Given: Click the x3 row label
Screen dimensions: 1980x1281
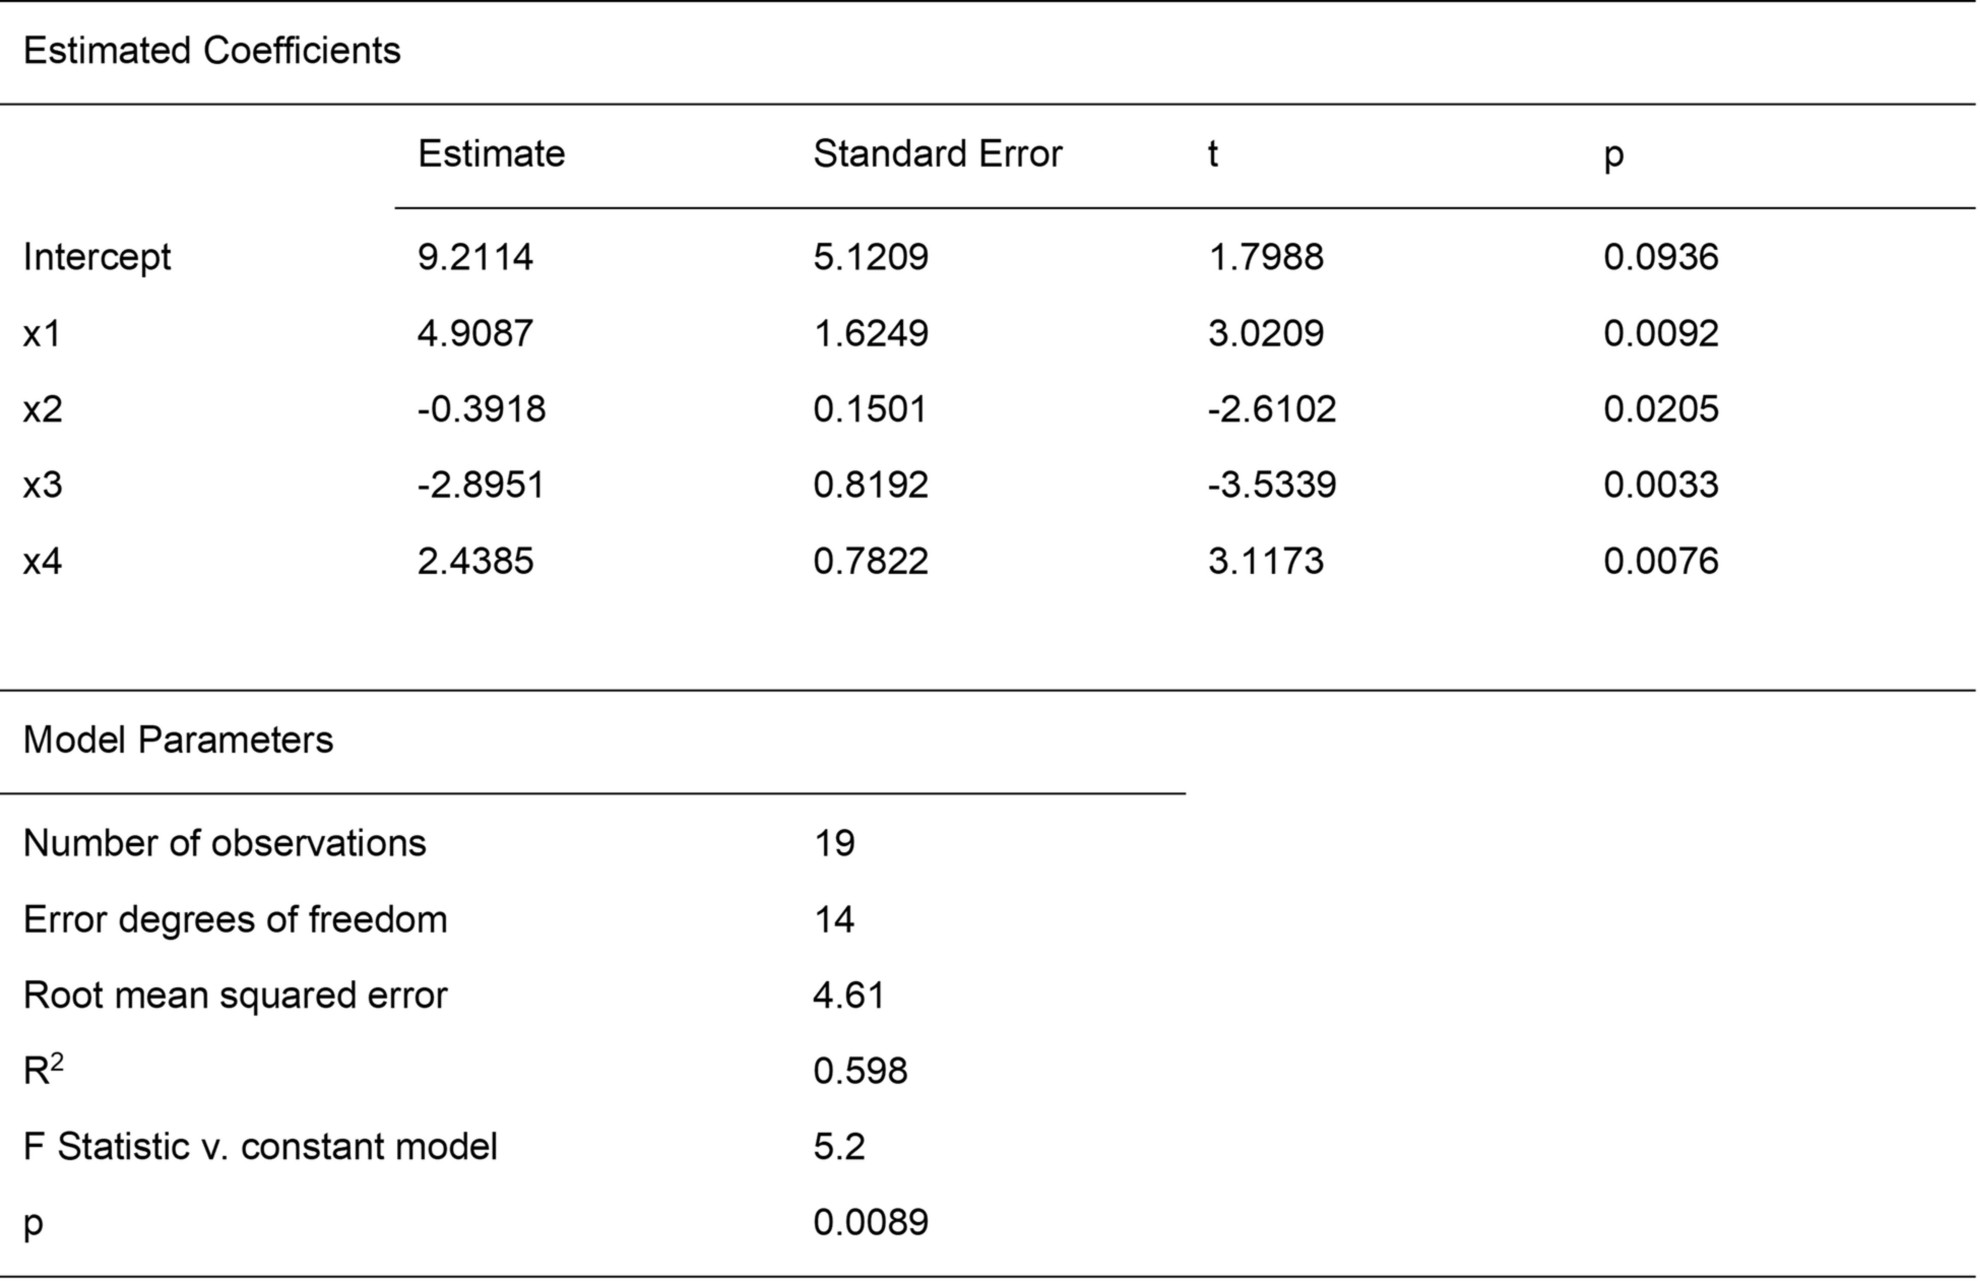Looking at the screenshot, I should tap(43, 486).
